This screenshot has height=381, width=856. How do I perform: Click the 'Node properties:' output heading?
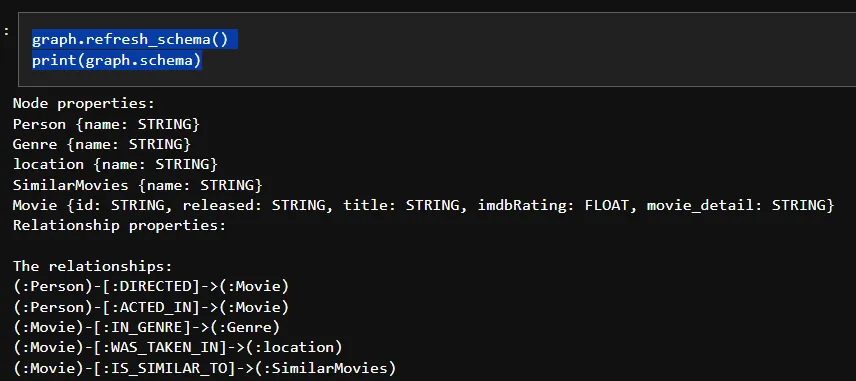tap(84, 104)
